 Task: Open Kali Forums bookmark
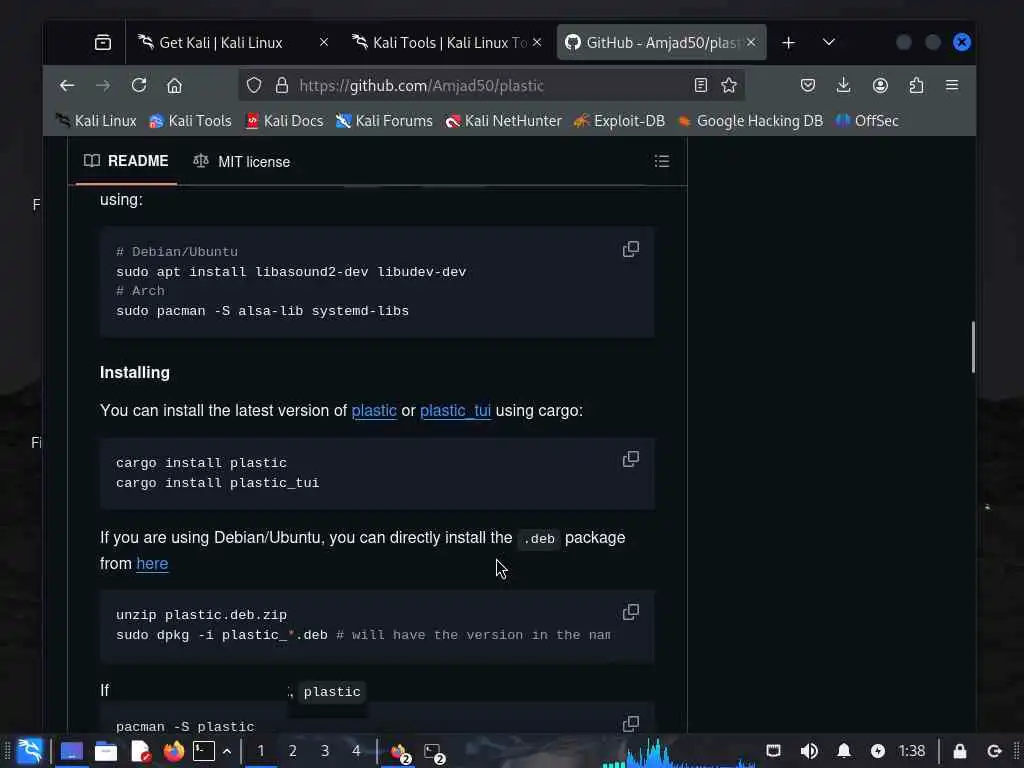tap(384, 121)
